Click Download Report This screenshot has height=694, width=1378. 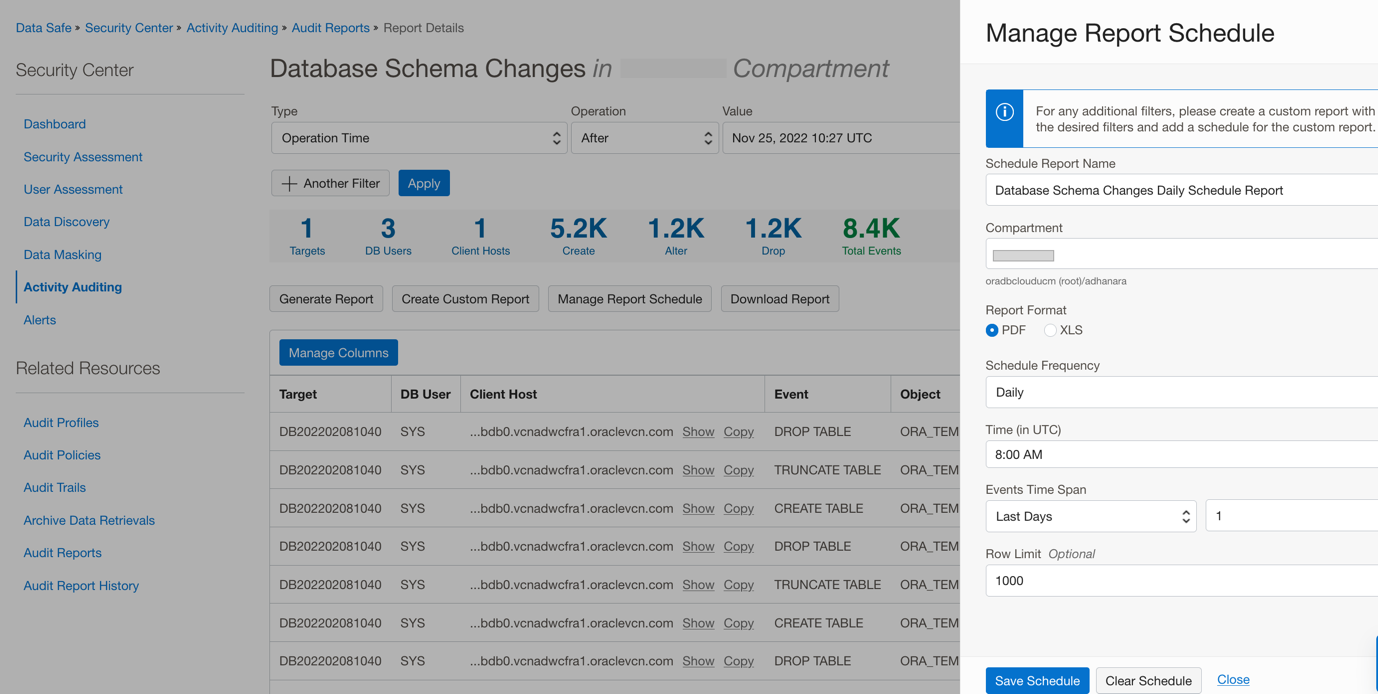[779, 298]
